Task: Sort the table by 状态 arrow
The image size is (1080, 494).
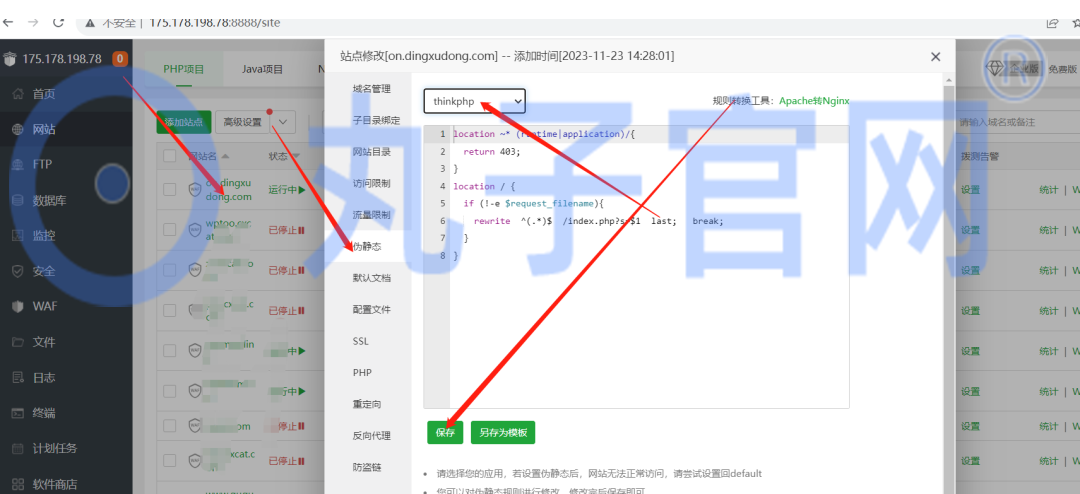Action: (295, 156)
